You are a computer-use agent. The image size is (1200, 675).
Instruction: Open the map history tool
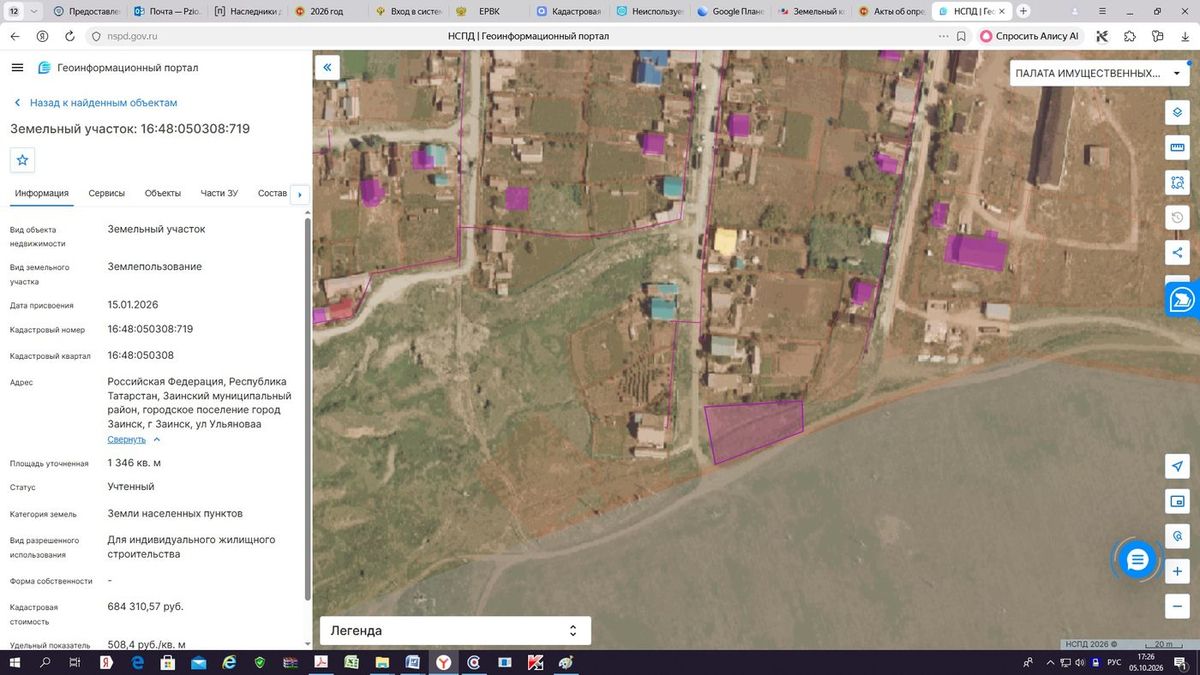pos(1178,218)
